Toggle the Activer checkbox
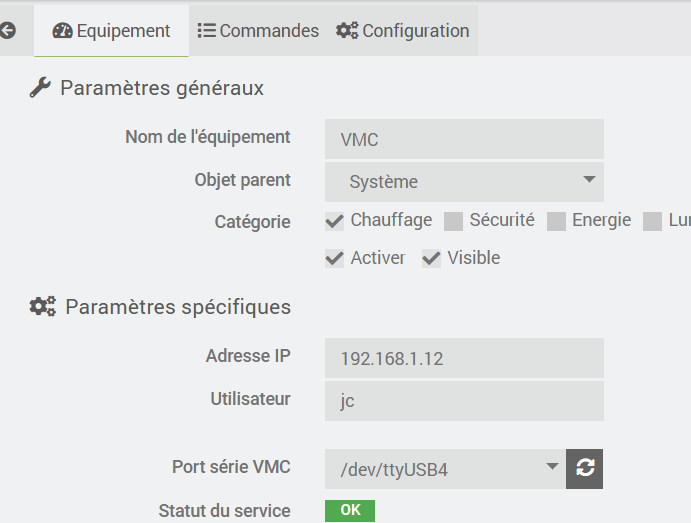Viewport: 691px width, 523px height. 335,259
